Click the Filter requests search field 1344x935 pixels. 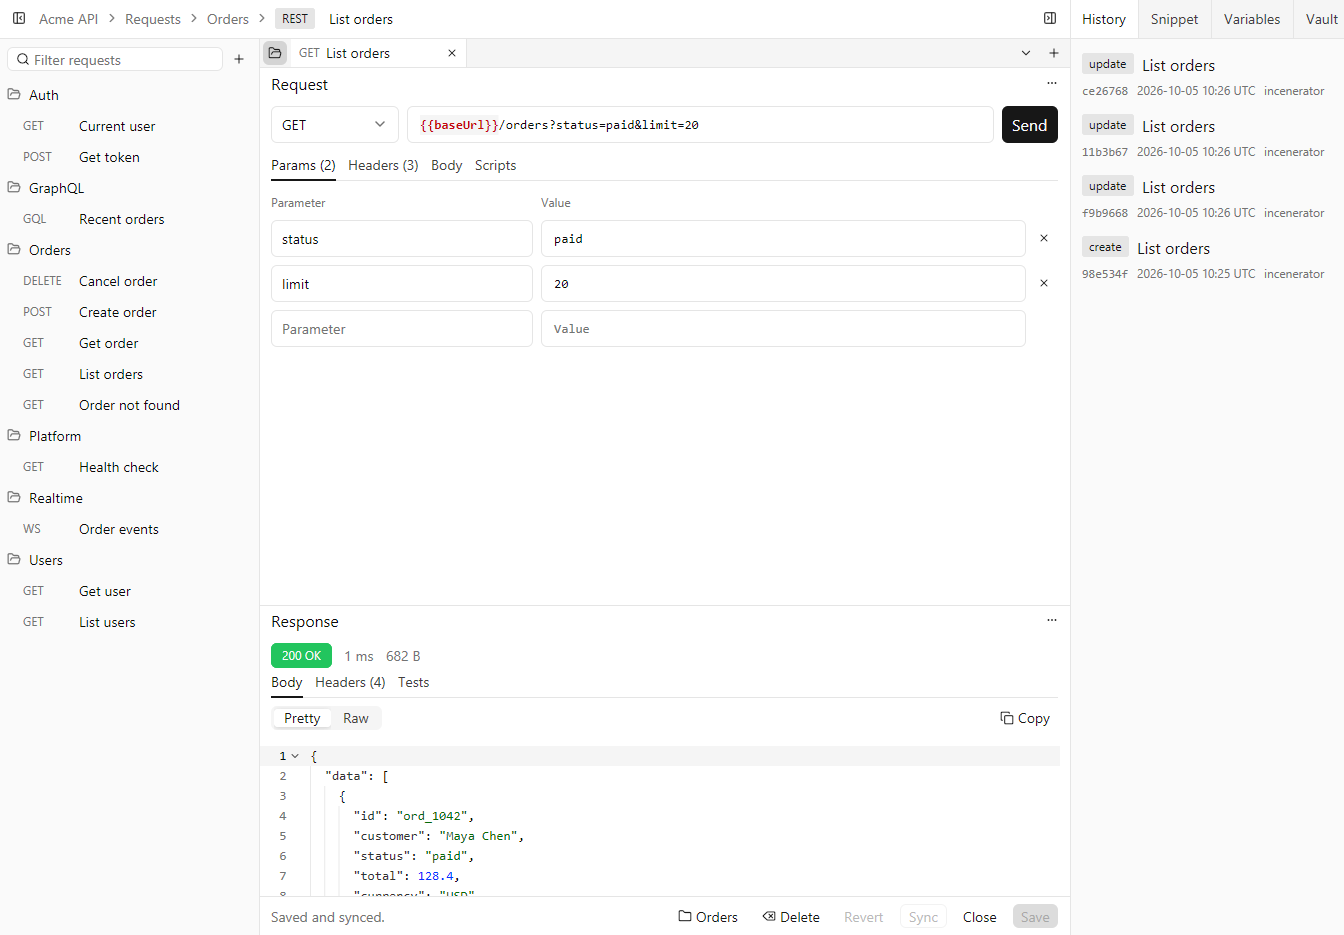pyautogui.click(x=115, y=59)
